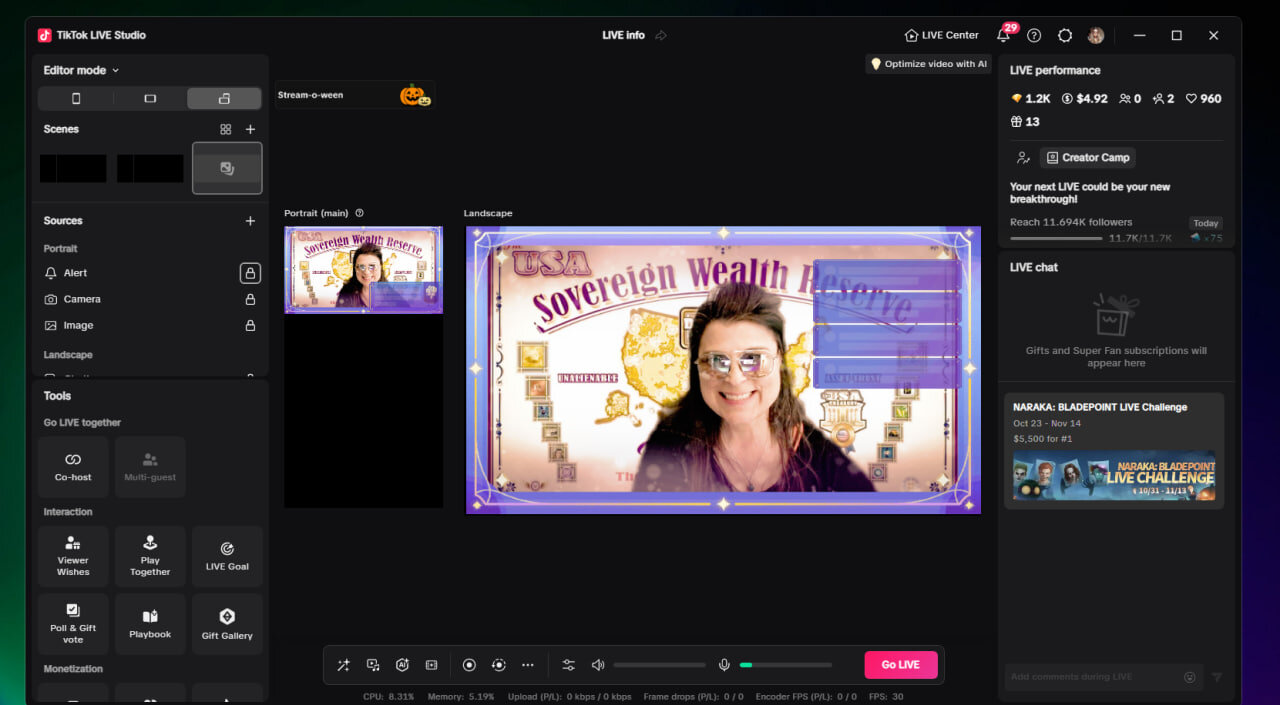The image size is (1280, 705).
Task: Open the settings gear icon
Action: pyautogui.click(x=1065, y=35)
